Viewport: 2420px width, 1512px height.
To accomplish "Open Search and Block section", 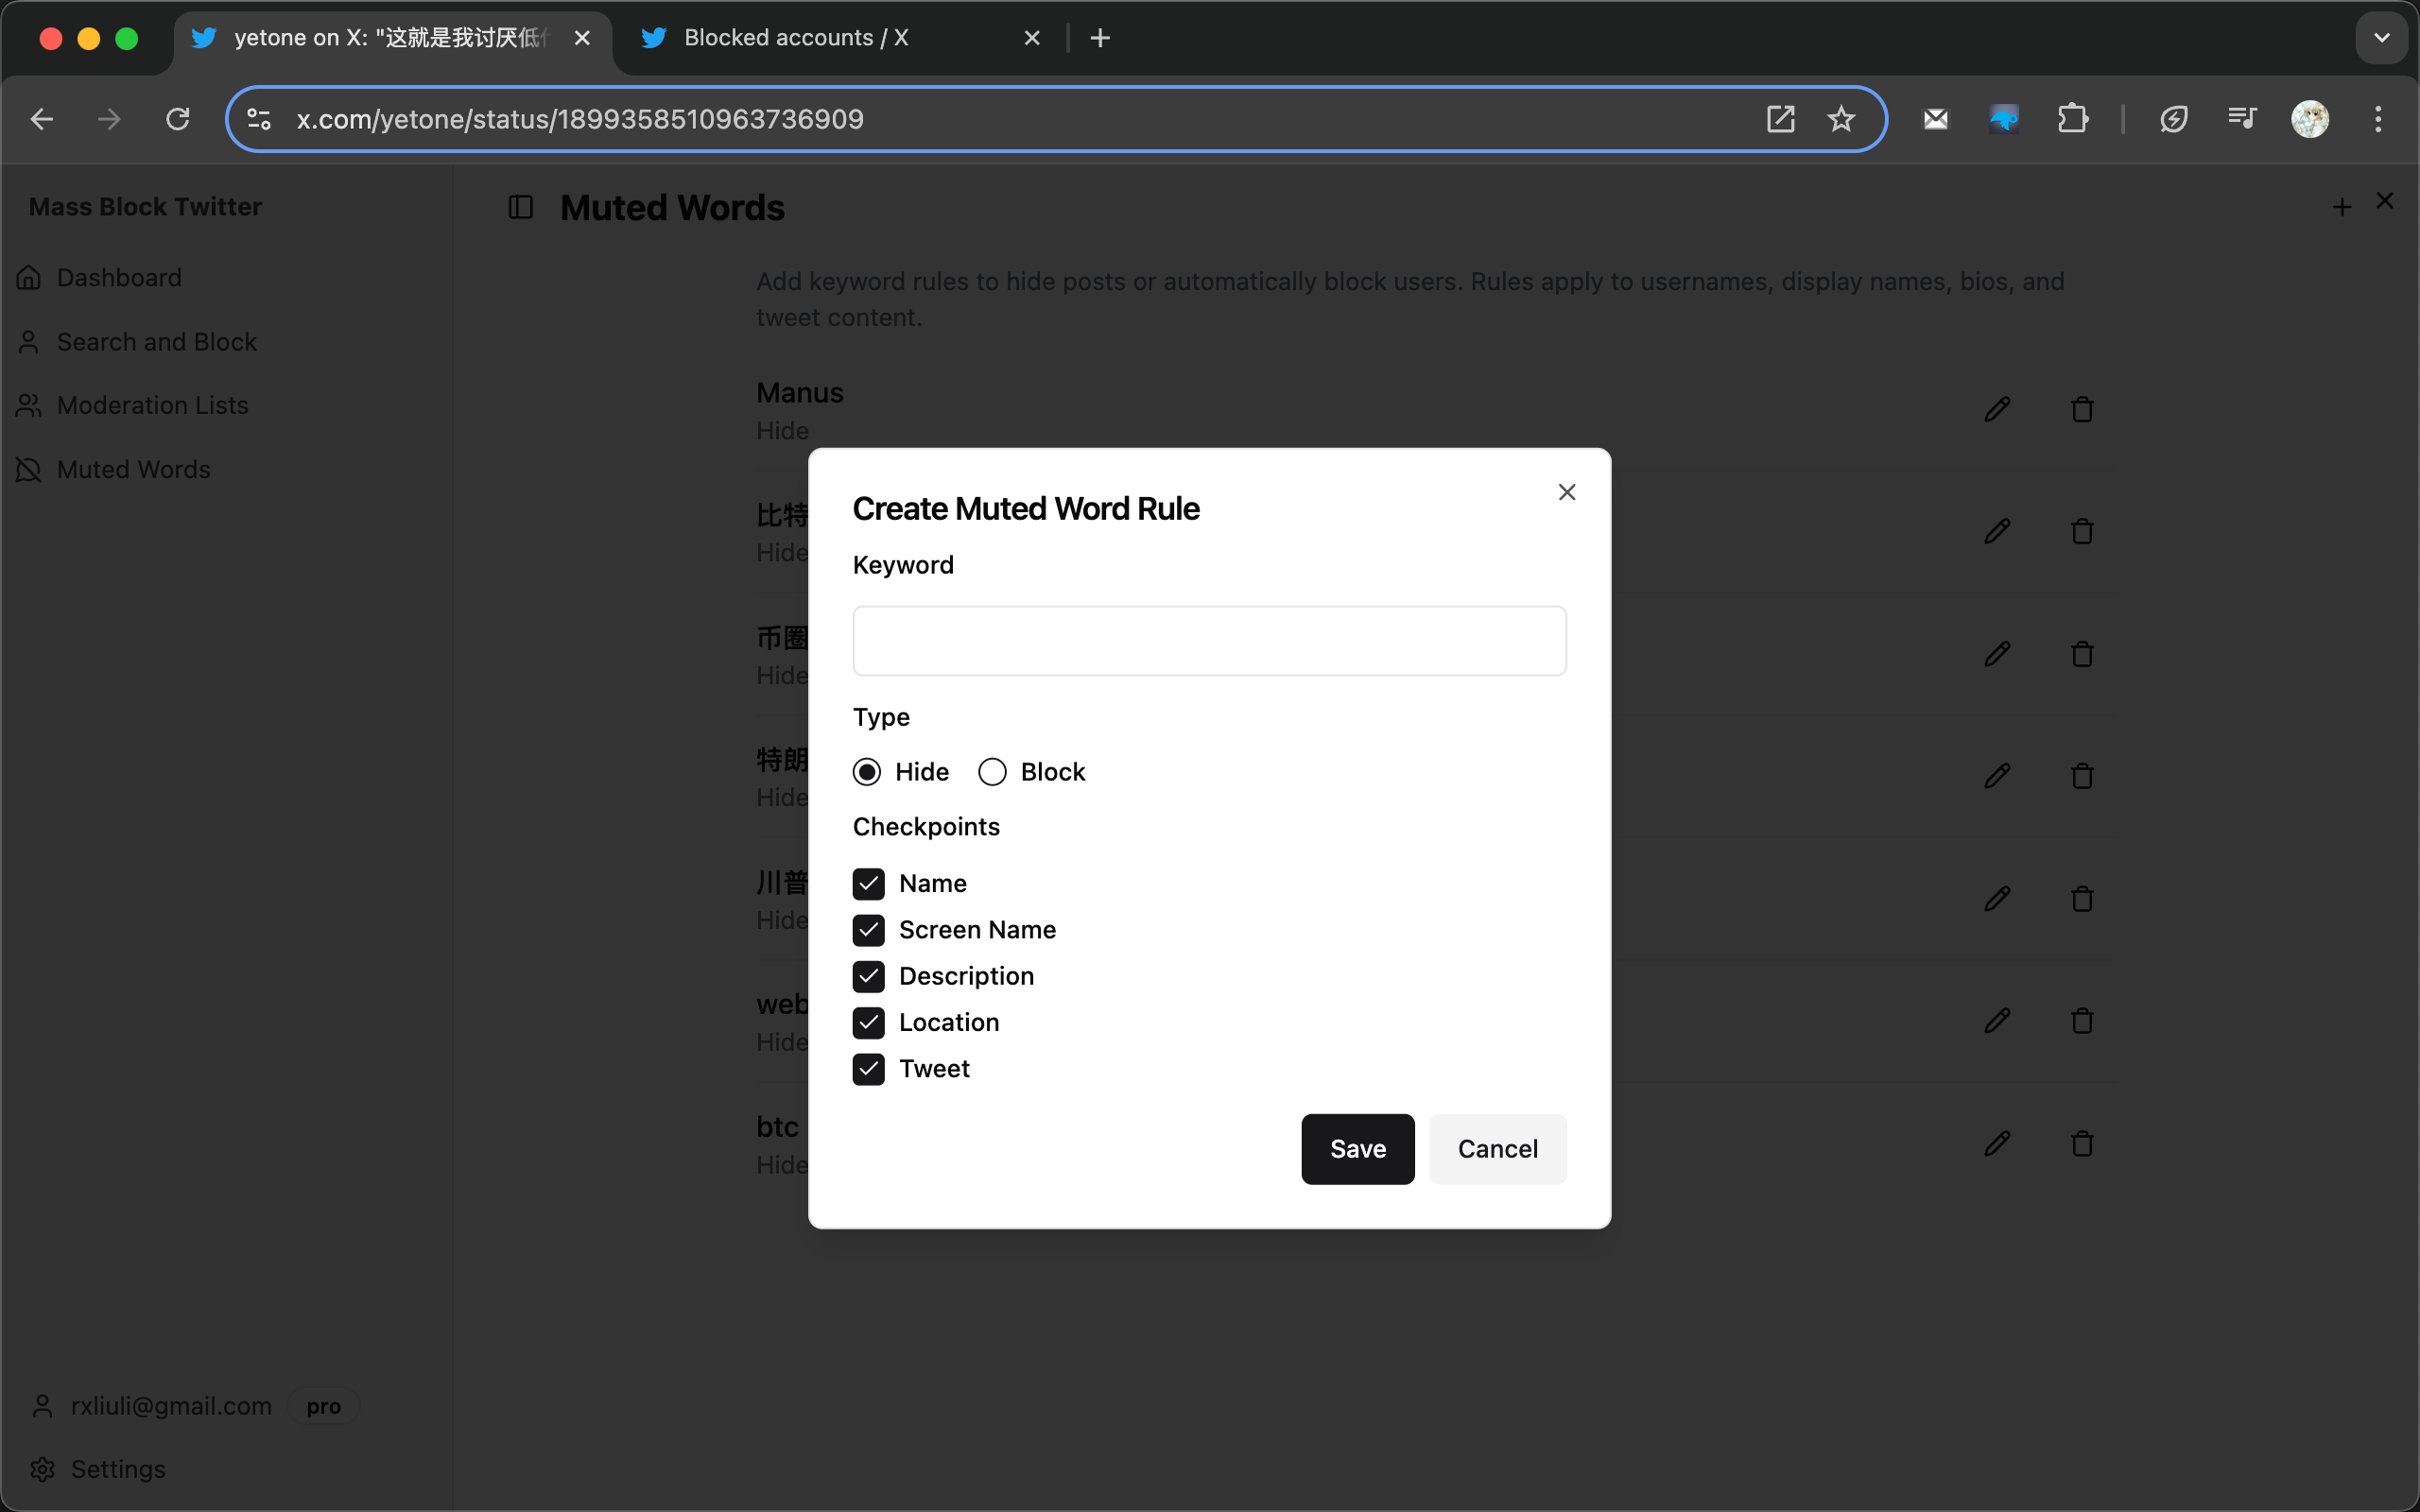I will 157,341.
